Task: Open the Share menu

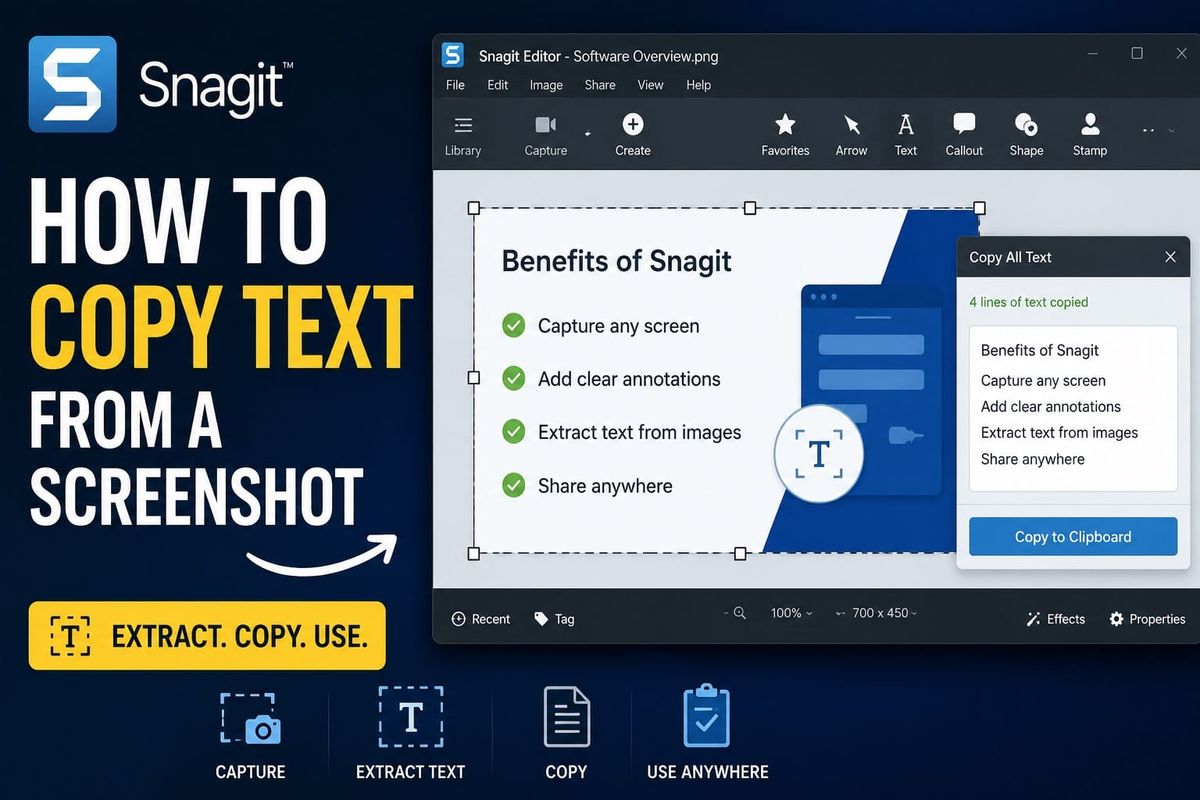Action: pos(600,85)
